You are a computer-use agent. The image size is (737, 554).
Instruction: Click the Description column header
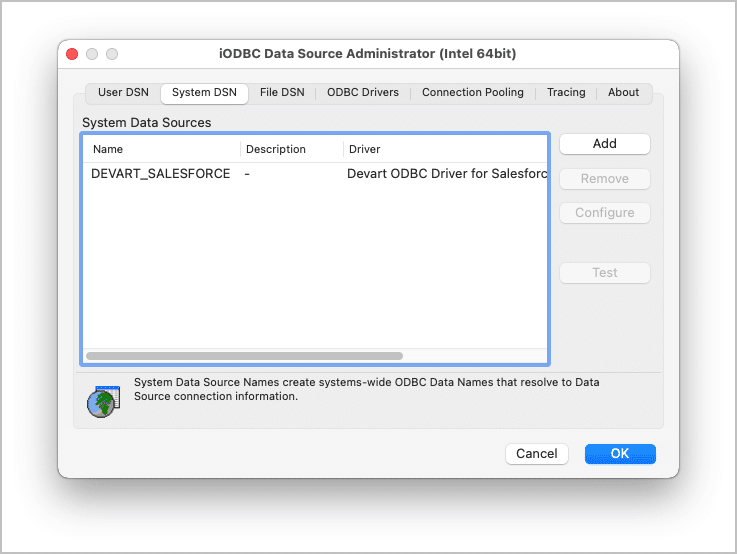pyautogui.click(x=292, y=149)
